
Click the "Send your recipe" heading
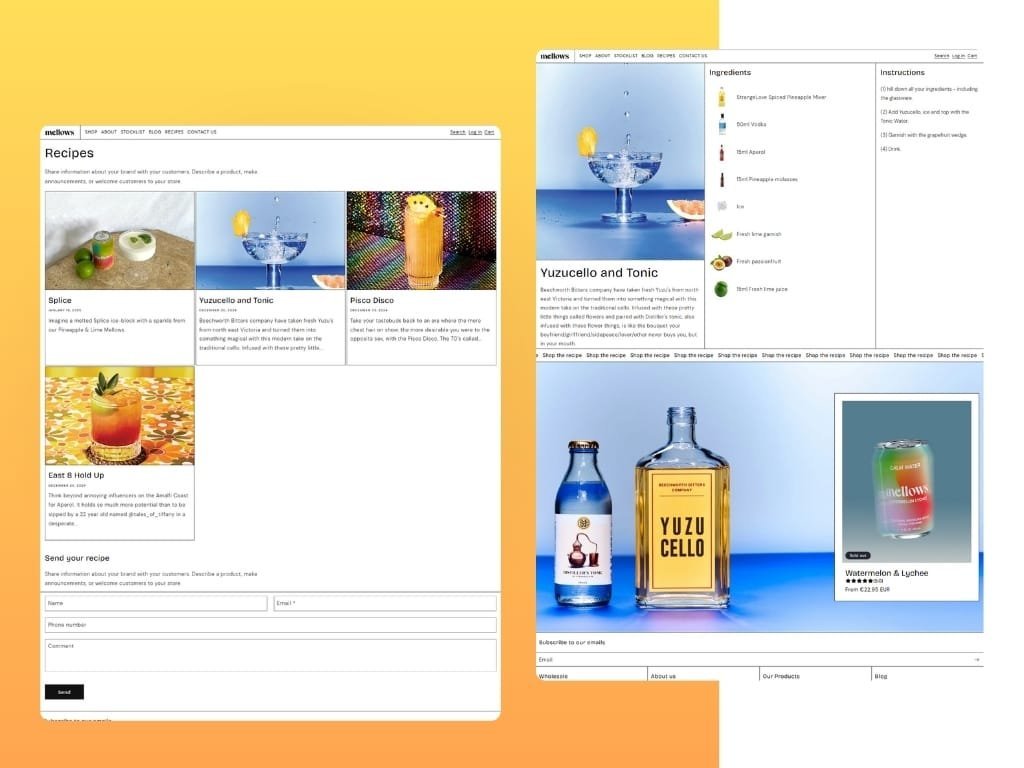pos(77,558)
